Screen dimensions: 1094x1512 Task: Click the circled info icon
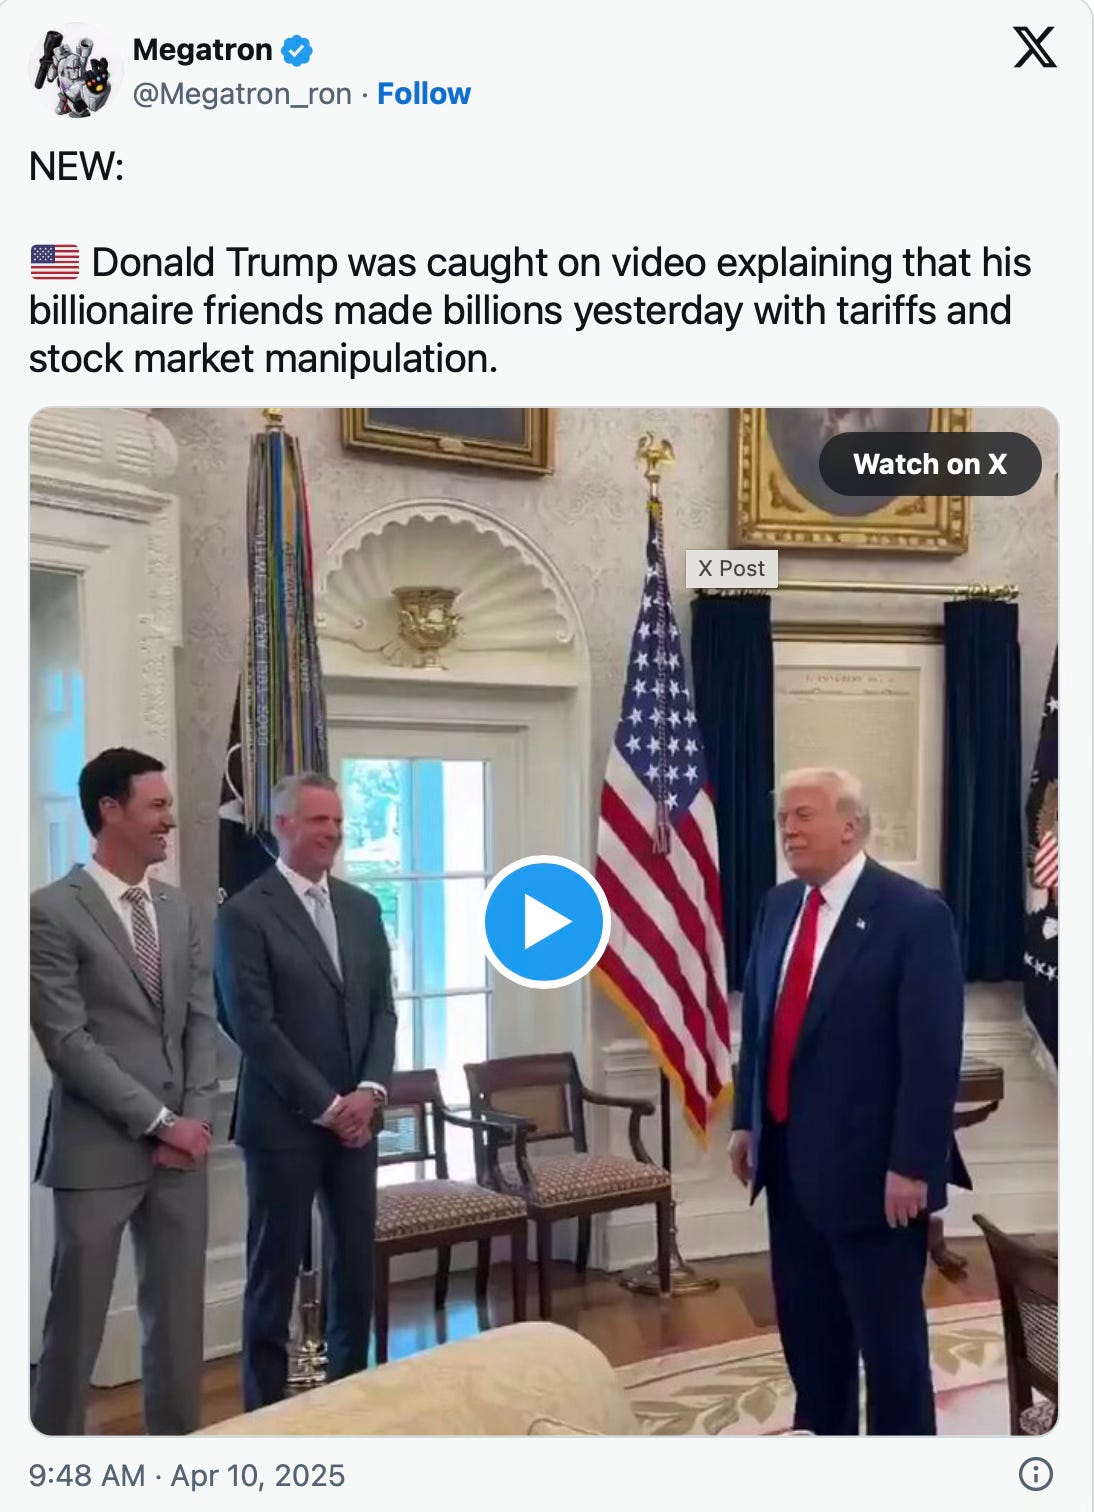[1035, 1474]
